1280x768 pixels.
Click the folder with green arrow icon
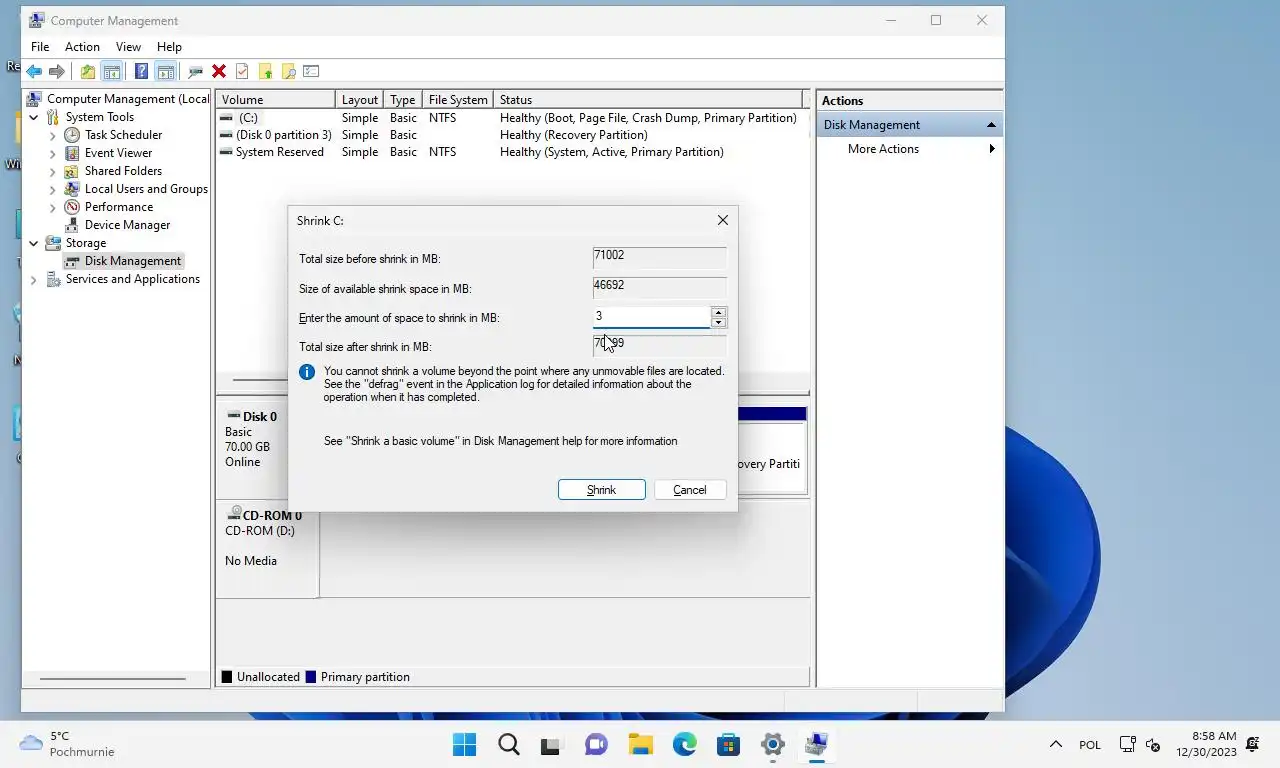point(265,71)
